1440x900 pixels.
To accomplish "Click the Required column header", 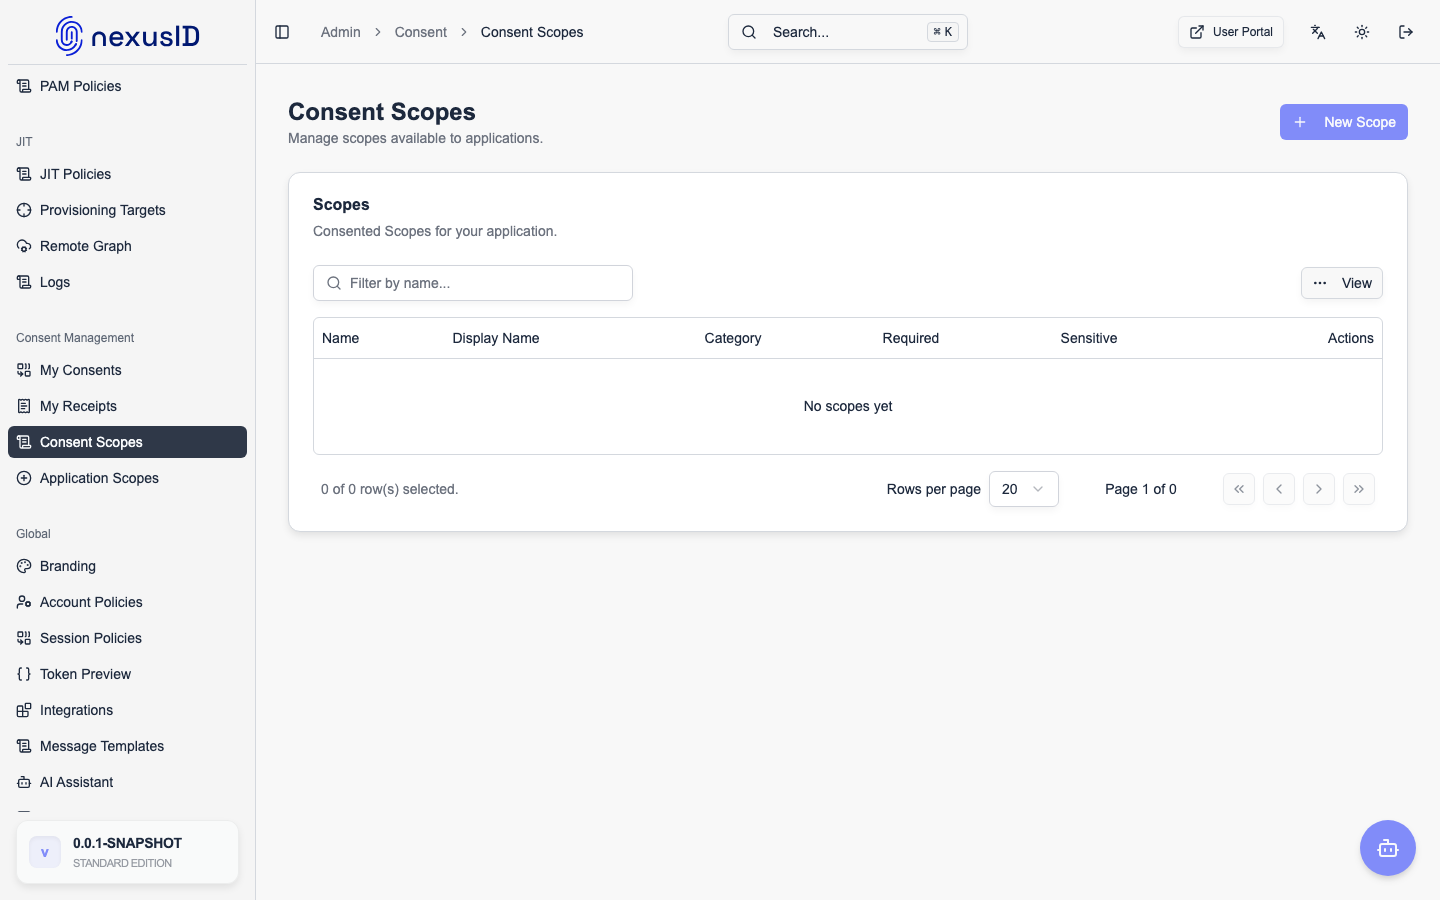I will click(911, 338).
